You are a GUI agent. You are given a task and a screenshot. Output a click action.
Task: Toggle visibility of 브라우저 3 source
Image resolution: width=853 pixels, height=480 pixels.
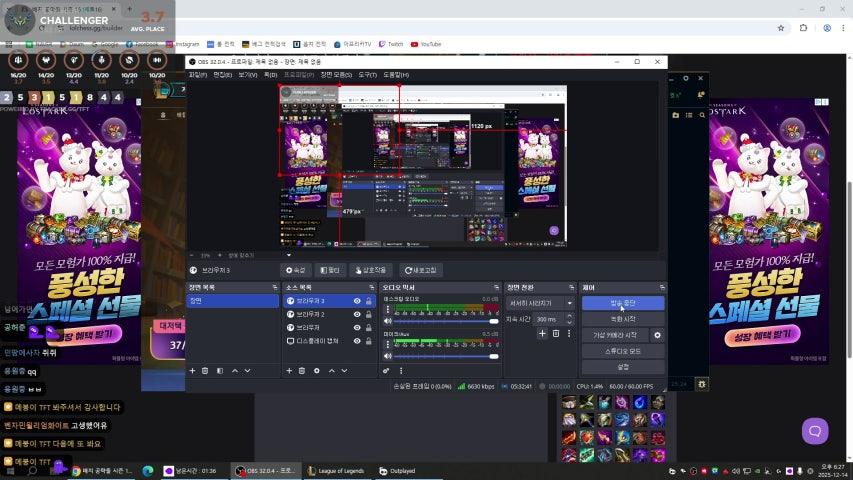click(x=358, y=301)
